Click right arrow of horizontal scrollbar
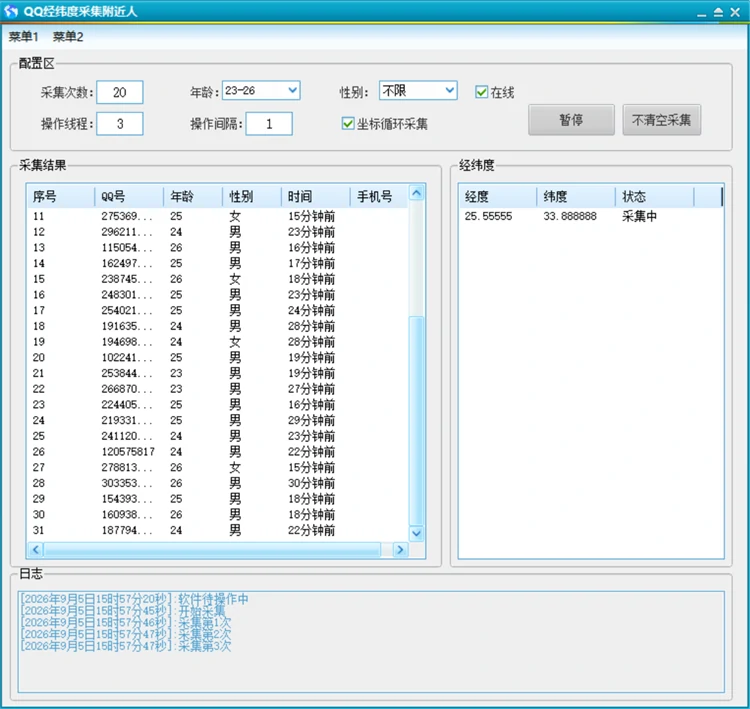Screen dimensions: 750x709 tap(400, 549)
